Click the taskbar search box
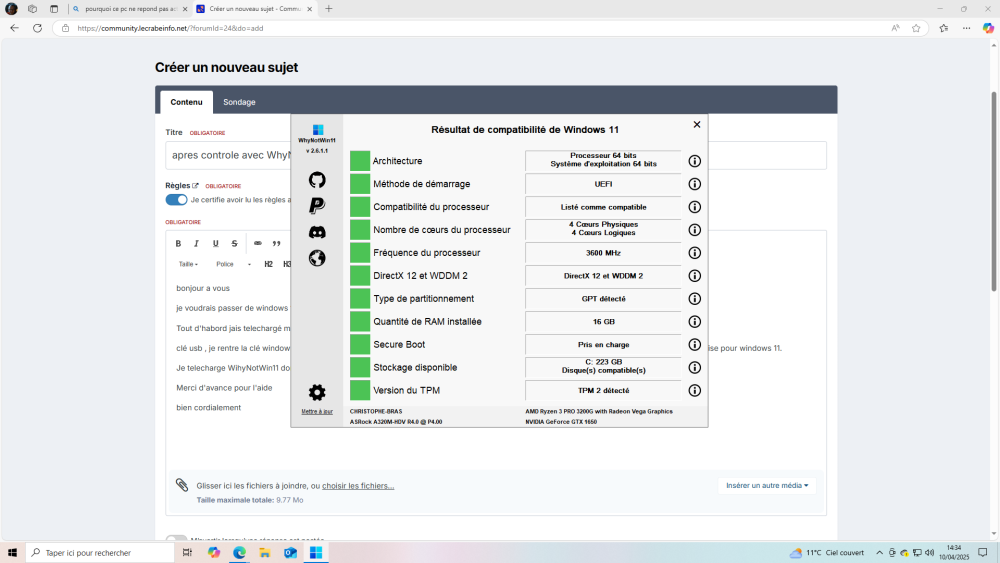The image size is (1000, 563). pyautogui.click(x=100, y=553)
